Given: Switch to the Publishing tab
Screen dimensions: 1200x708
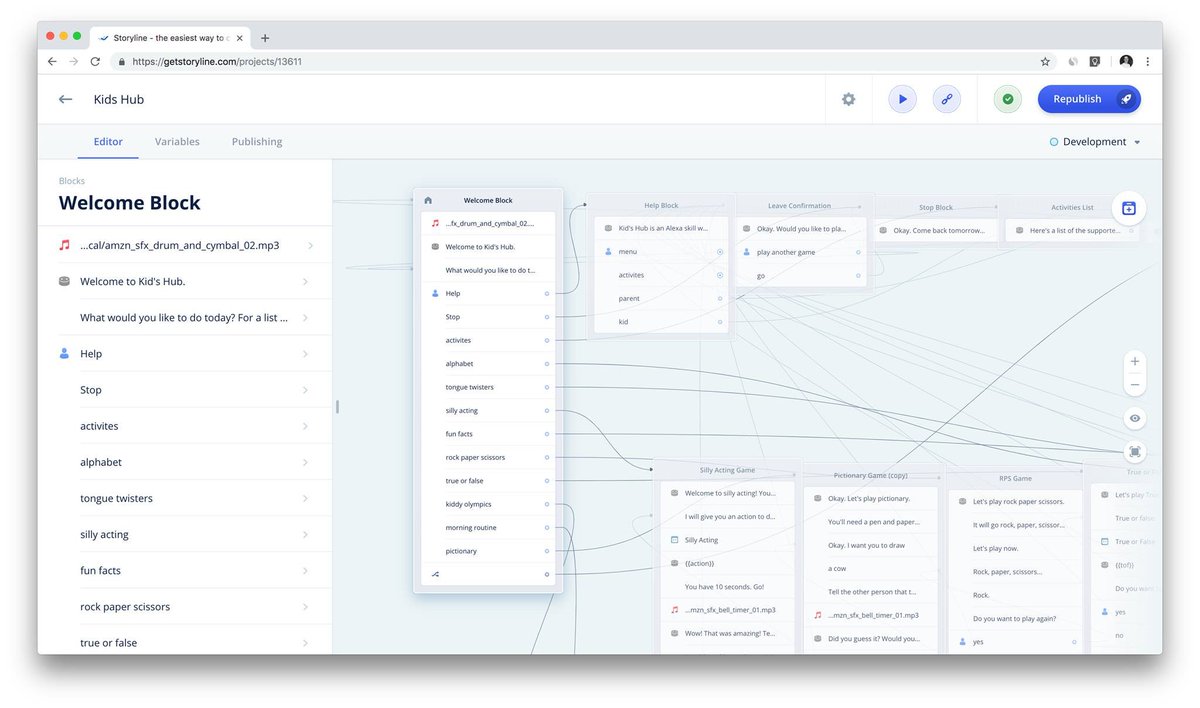Looking at the screenshot, I should coord(256,141).
